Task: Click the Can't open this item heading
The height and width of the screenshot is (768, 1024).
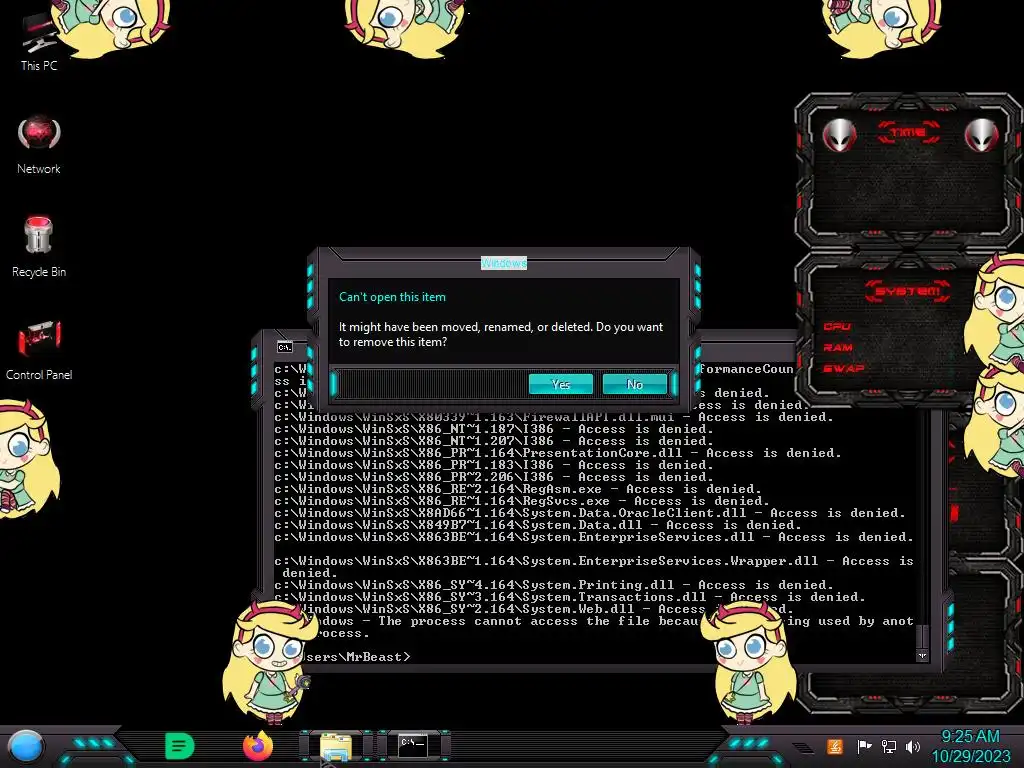Action: point(392,296)
